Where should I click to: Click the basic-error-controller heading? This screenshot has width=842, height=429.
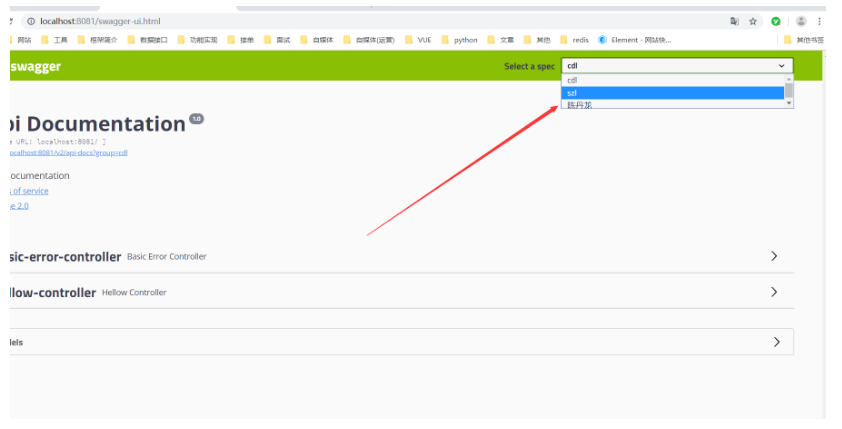pyautogui.click(x=66, y=257)
